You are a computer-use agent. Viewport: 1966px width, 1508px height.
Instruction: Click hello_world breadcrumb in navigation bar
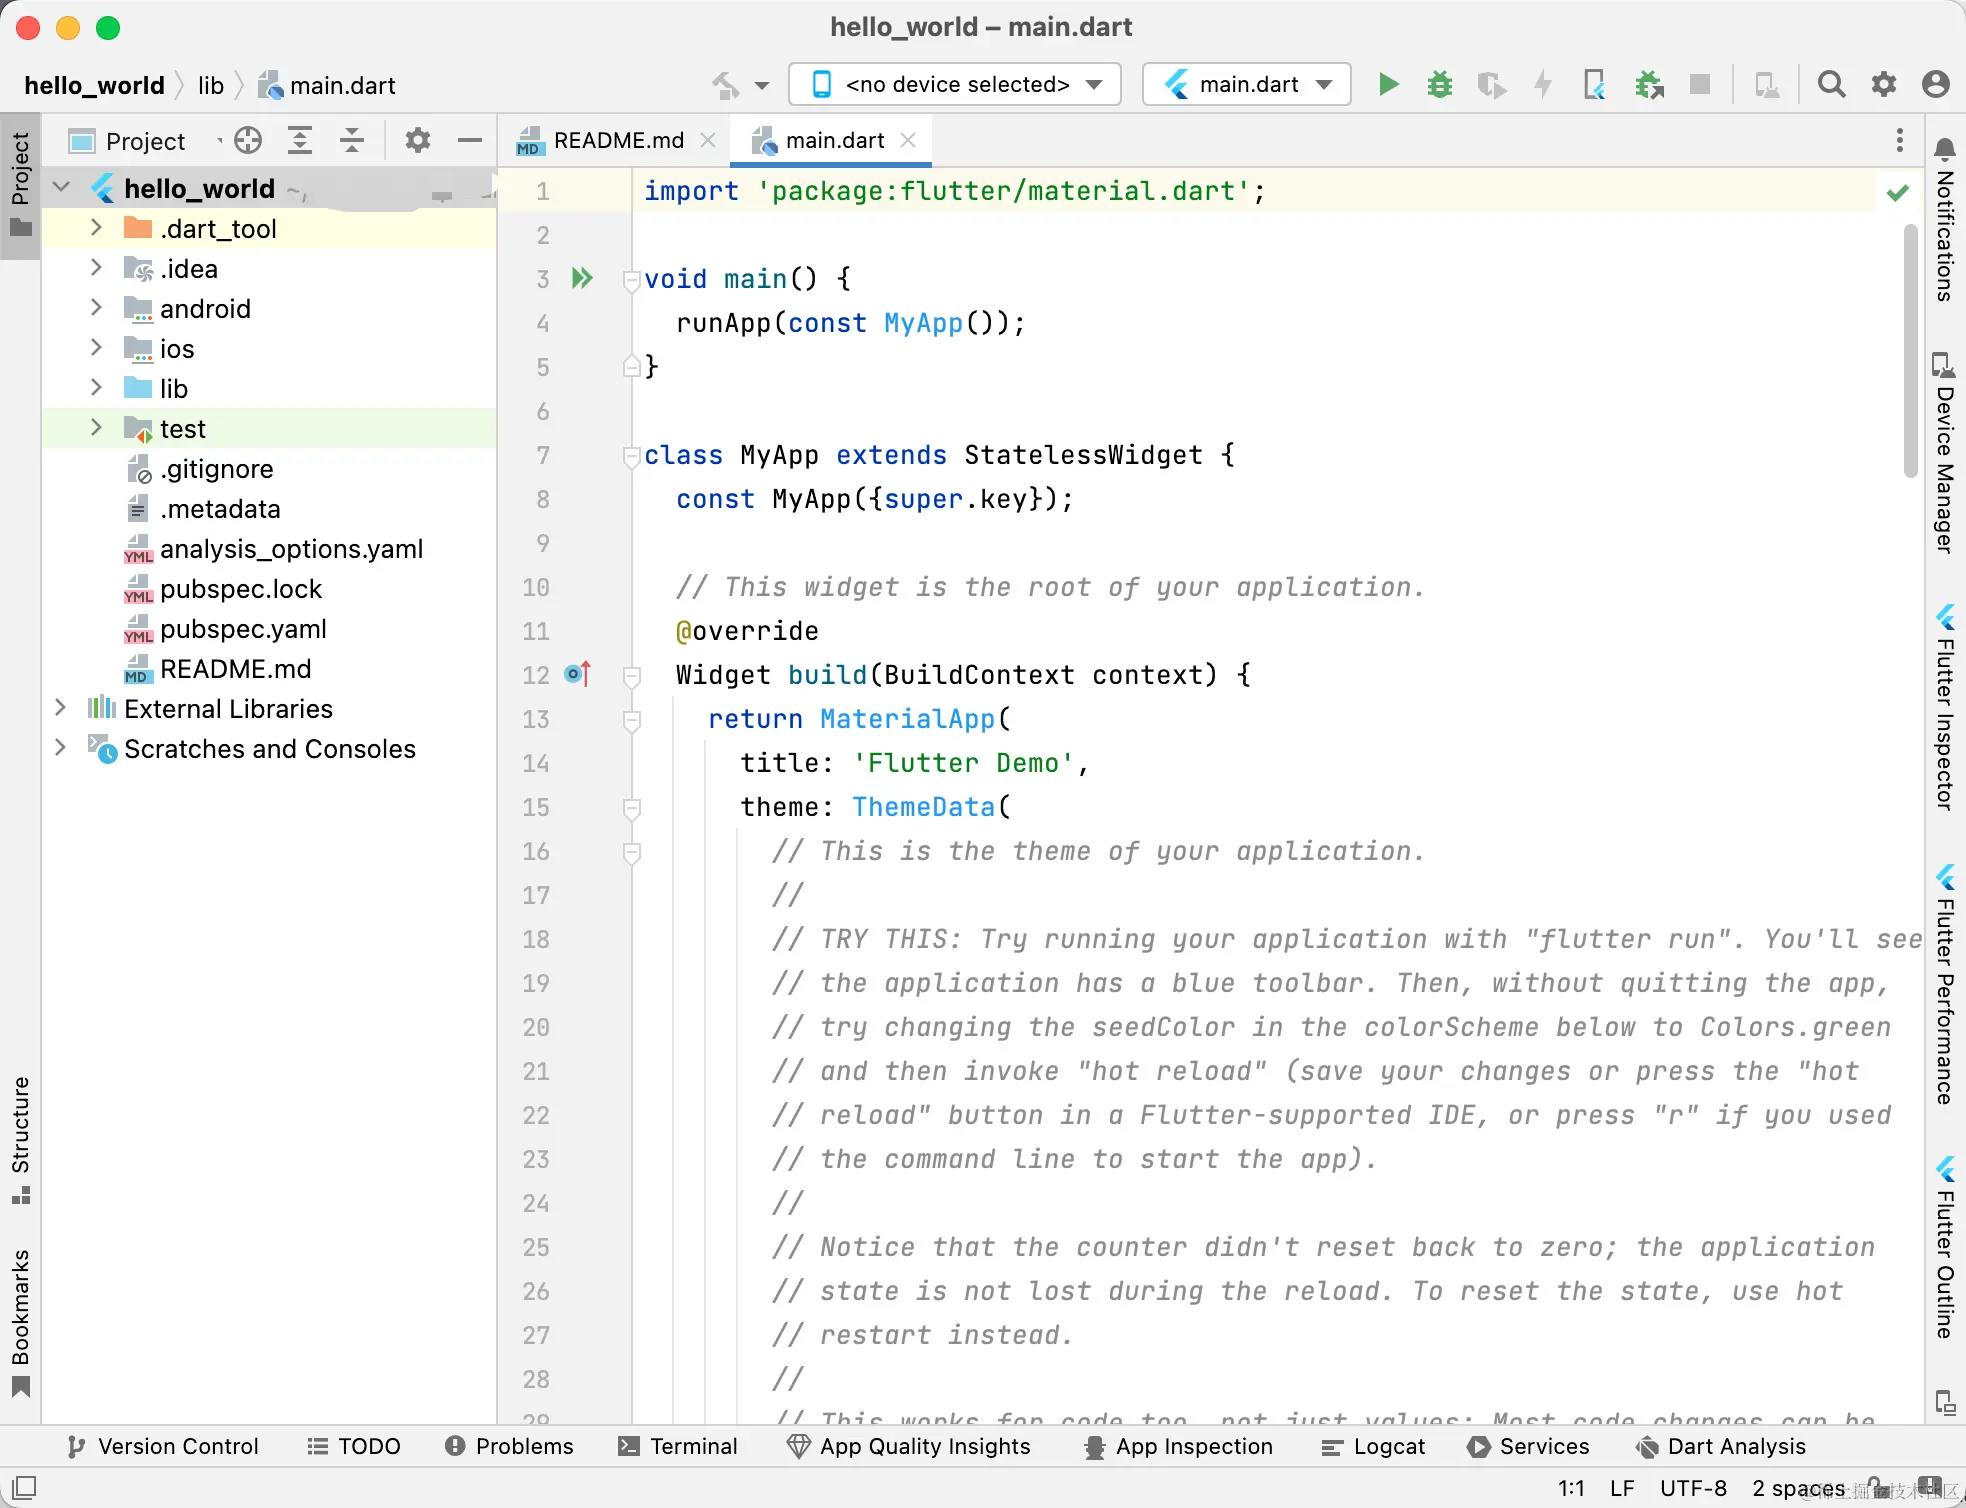[94, 85]
